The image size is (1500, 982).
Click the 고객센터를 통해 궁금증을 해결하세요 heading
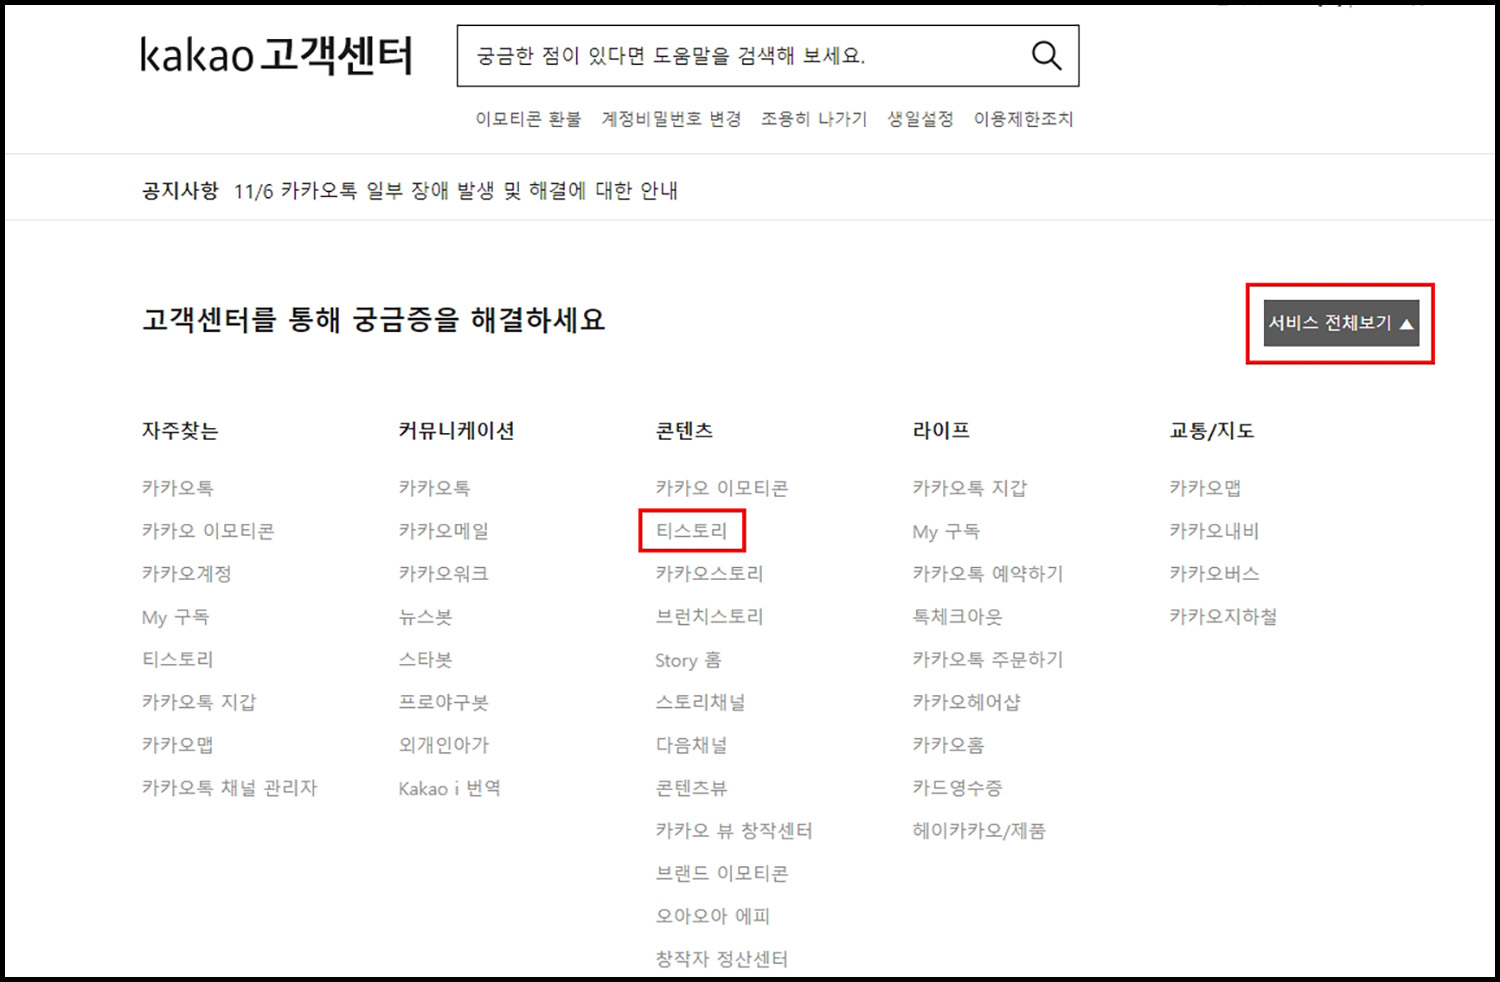(374, 320)
